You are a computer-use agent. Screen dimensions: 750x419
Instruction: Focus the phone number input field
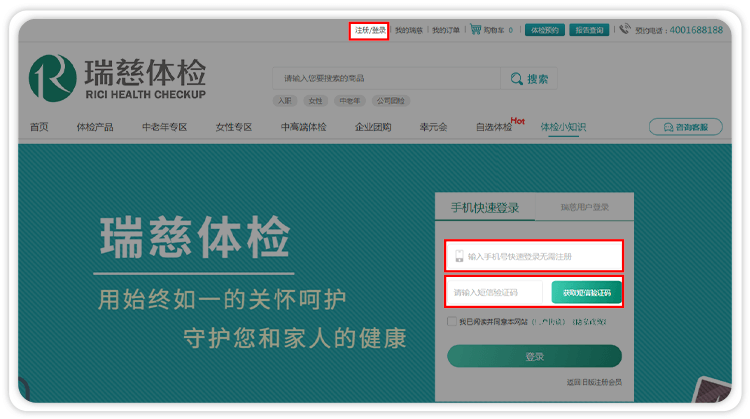[x=540, y=256]
